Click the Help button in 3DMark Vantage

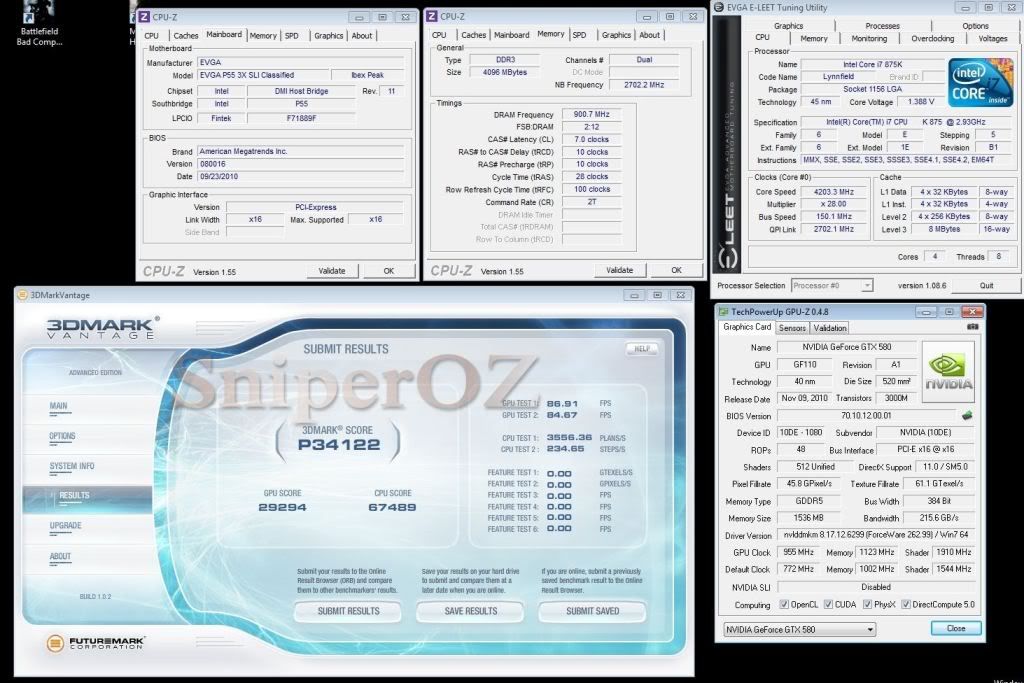click(x=641, y=349)
